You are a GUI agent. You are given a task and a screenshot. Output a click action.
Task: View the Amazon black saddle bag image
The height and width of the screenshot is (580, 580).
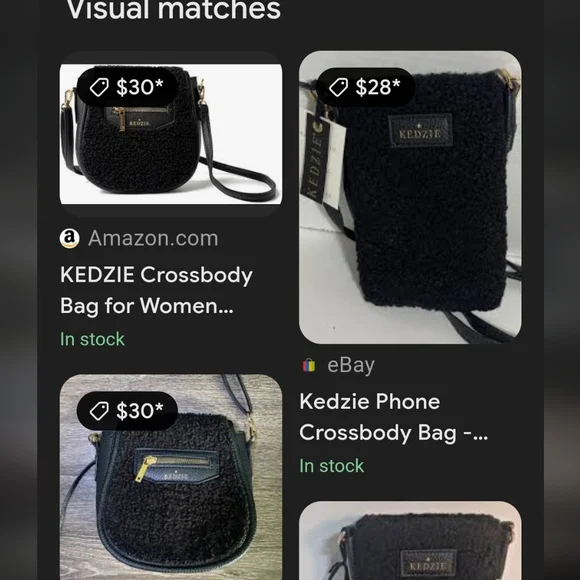[171, 134]
